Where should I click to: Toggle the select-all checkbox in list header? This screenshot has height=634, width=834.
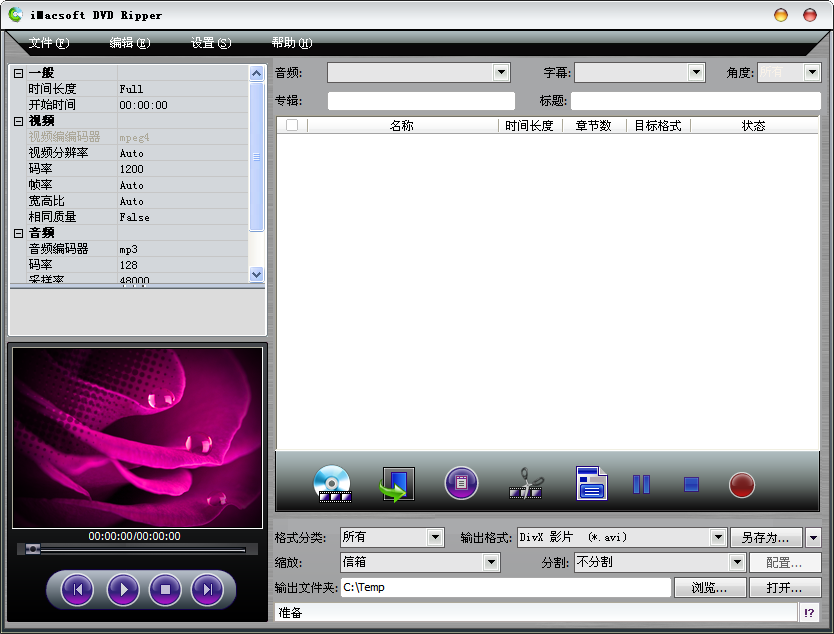(x=292, y=126)
